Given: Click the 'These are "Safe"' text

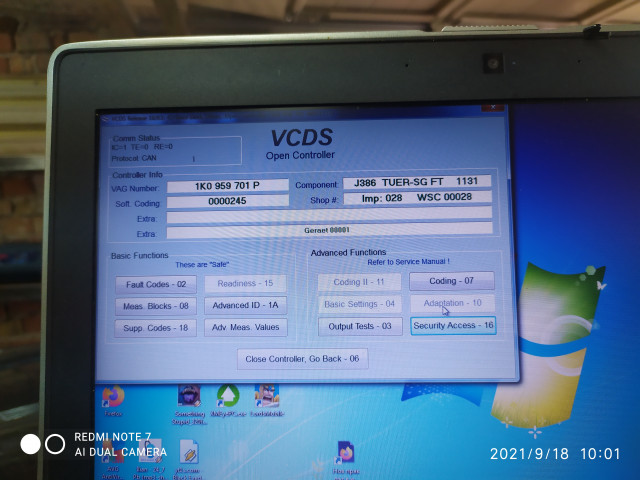Looking at the screenshot, I should click(x=202, y=264).
